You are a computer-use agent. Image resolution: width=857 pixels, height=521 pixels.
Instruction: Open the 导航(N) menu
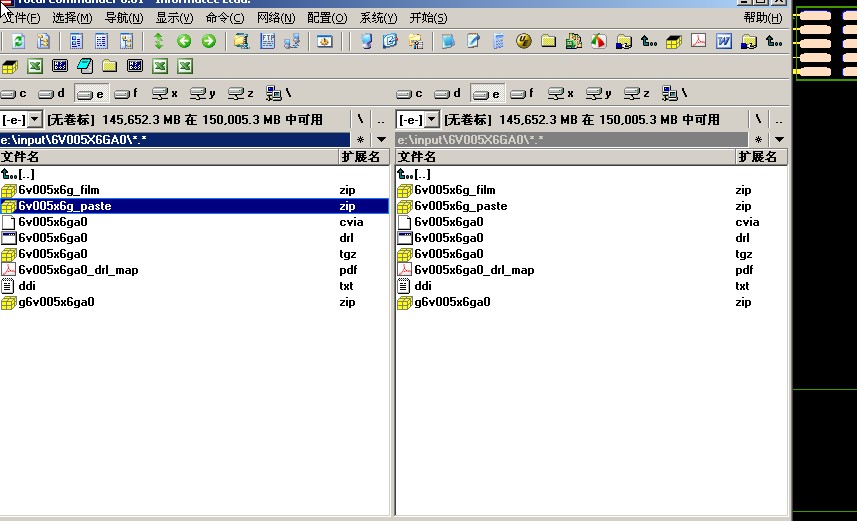coord(124,18)
